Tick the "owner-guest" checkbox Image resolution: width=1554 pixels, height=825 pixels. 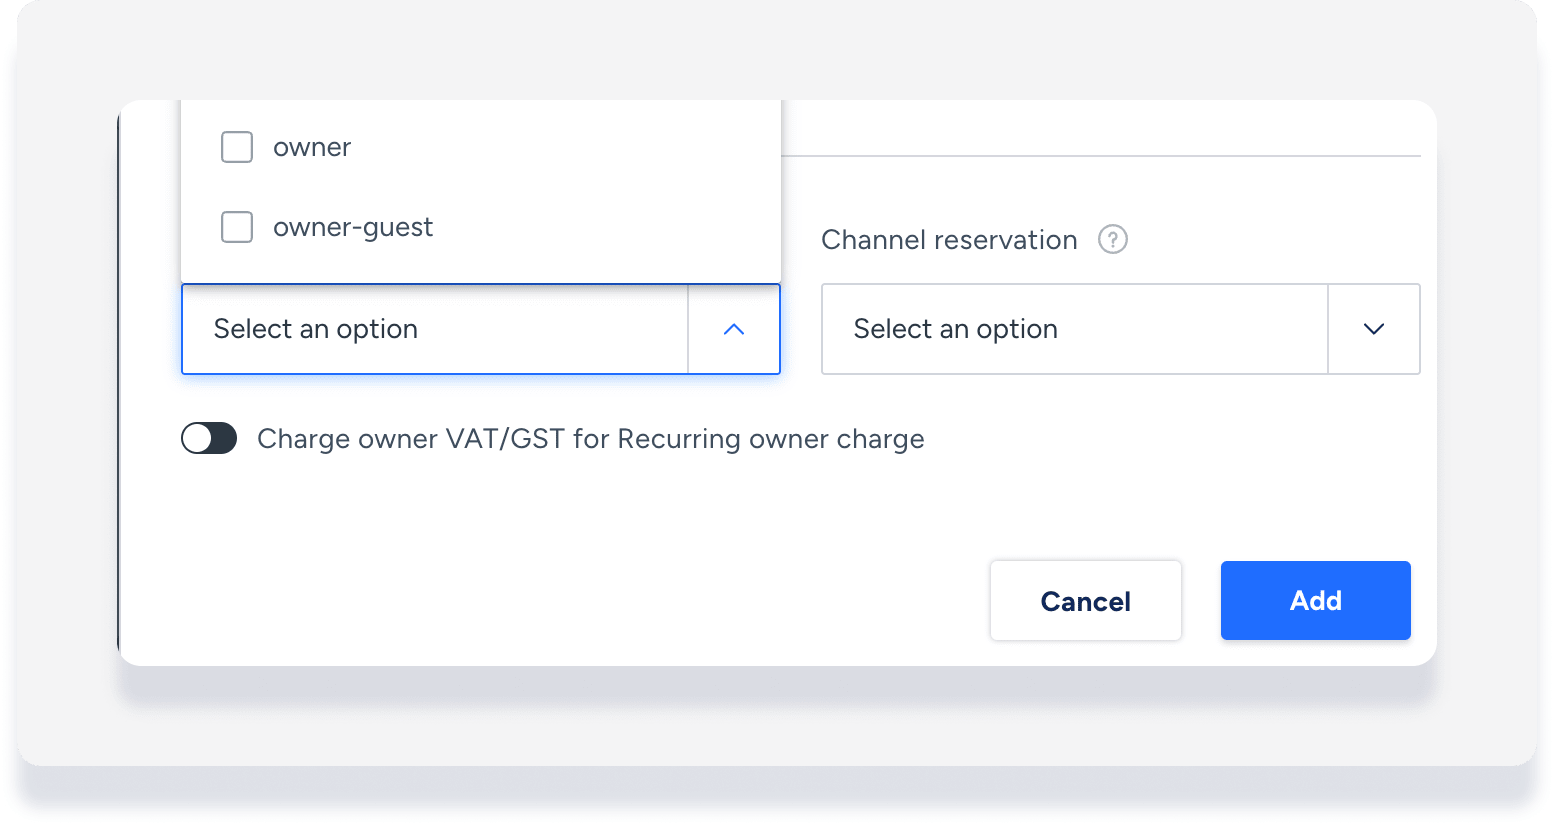(x=237, y=227)
